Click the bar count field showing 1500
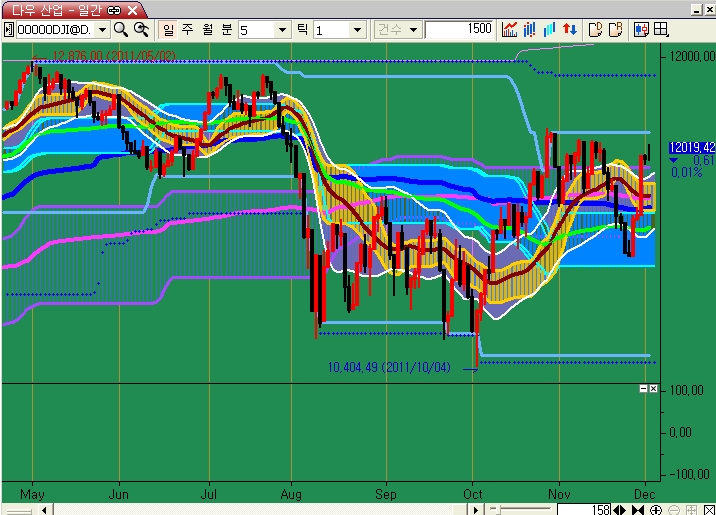 (459, 30)
